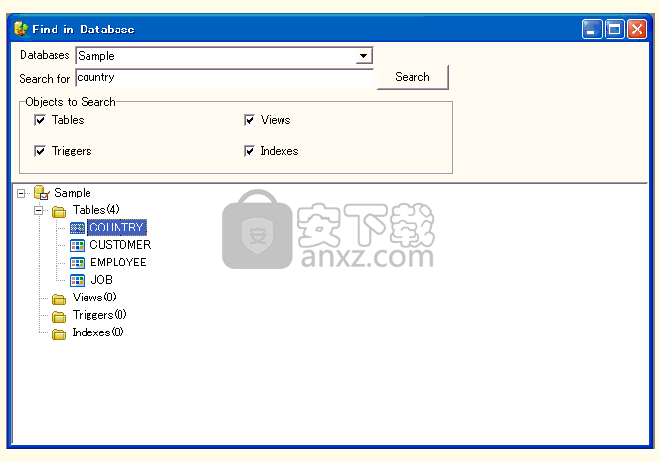Select the Triggers(0) node
Image resolution: width=660 pixels, height=462 pixels.
tap(99, 315)
